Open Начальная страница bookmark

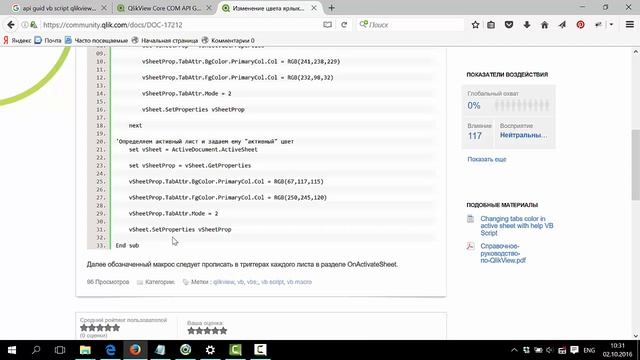pos(164,40)
